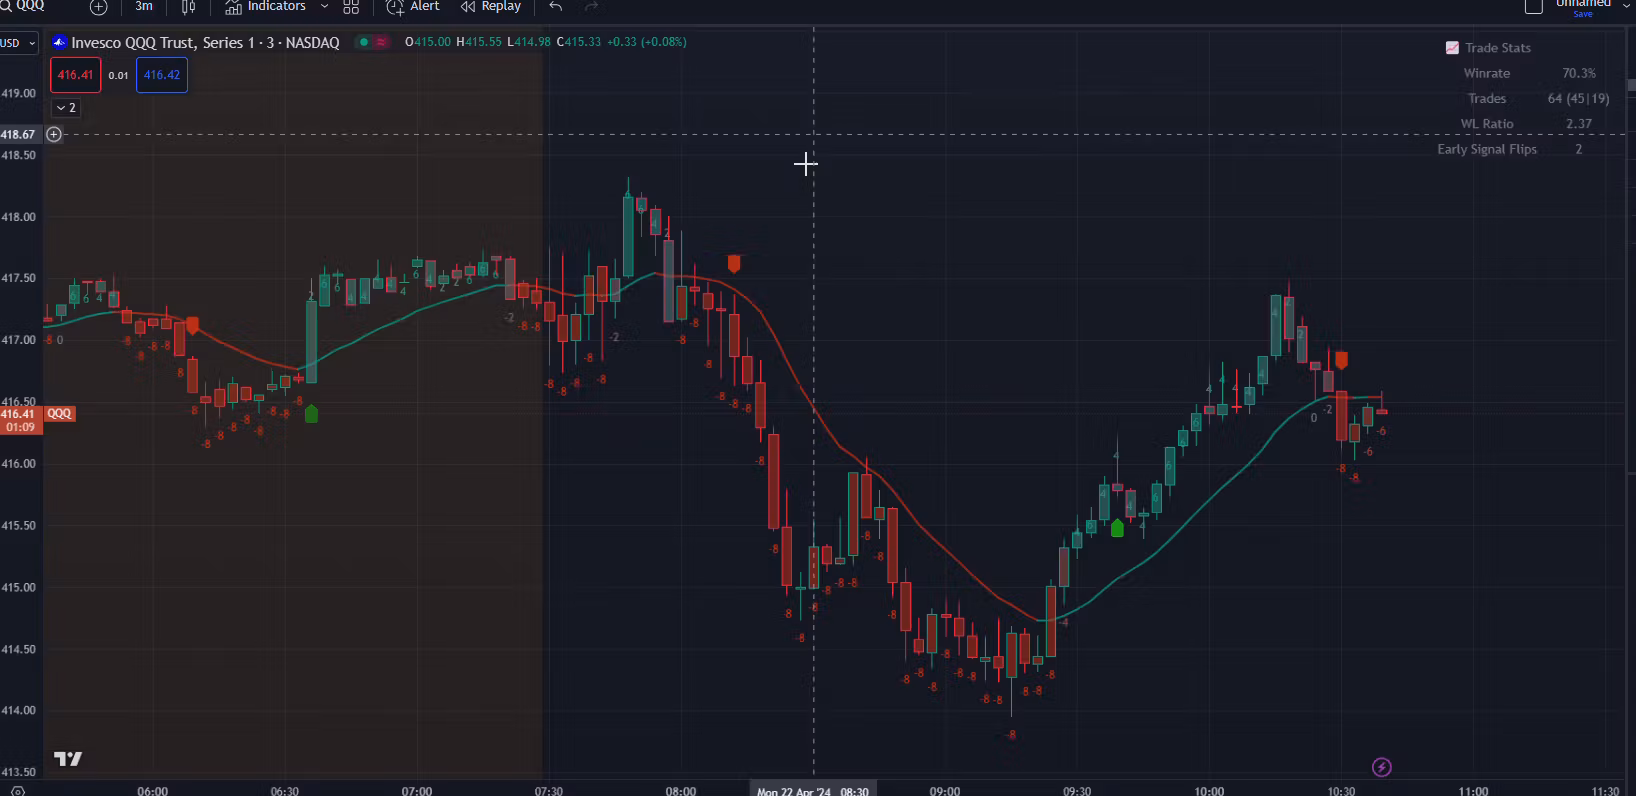Click the Trade Stats chart icon

pos(1452,48)
